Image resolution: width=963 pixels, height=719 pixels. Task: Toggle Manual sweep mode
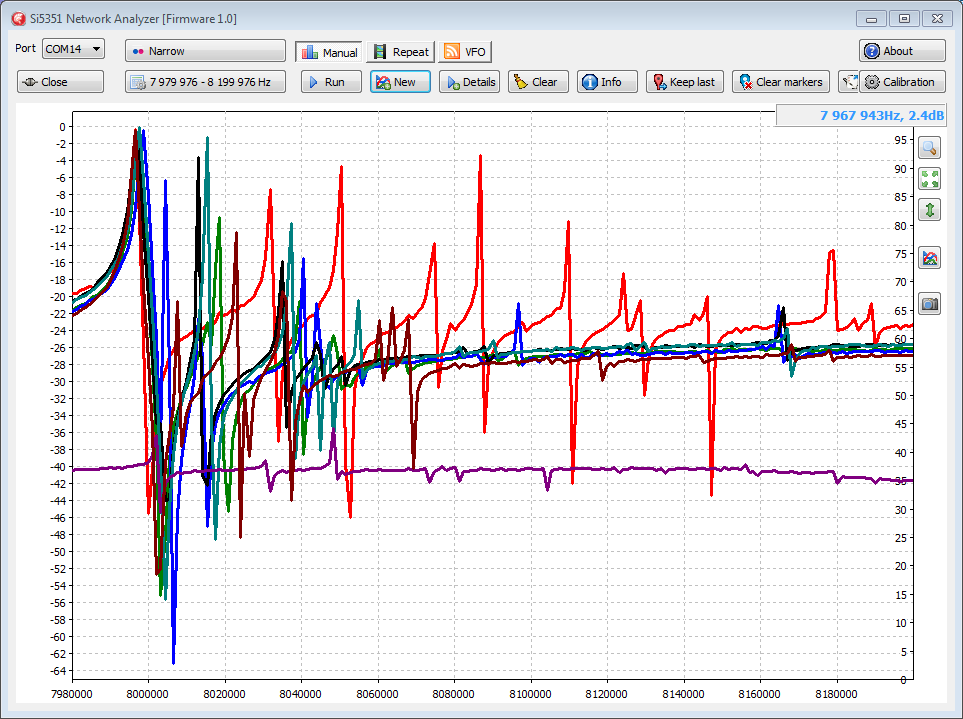[x=328, y=52]
